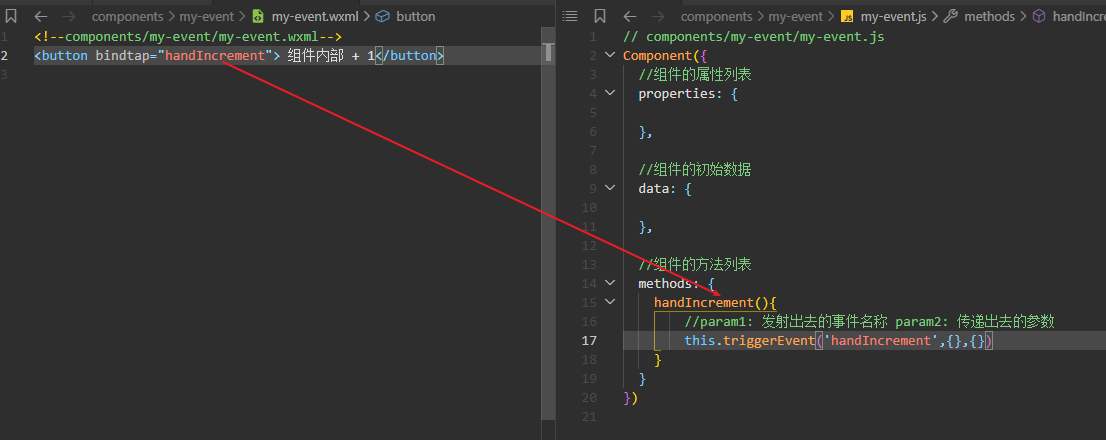The image size is (1106, 440).
Task: Click the left editor's vertical scrollbar thumb
Action: click(x=548, y=224)
